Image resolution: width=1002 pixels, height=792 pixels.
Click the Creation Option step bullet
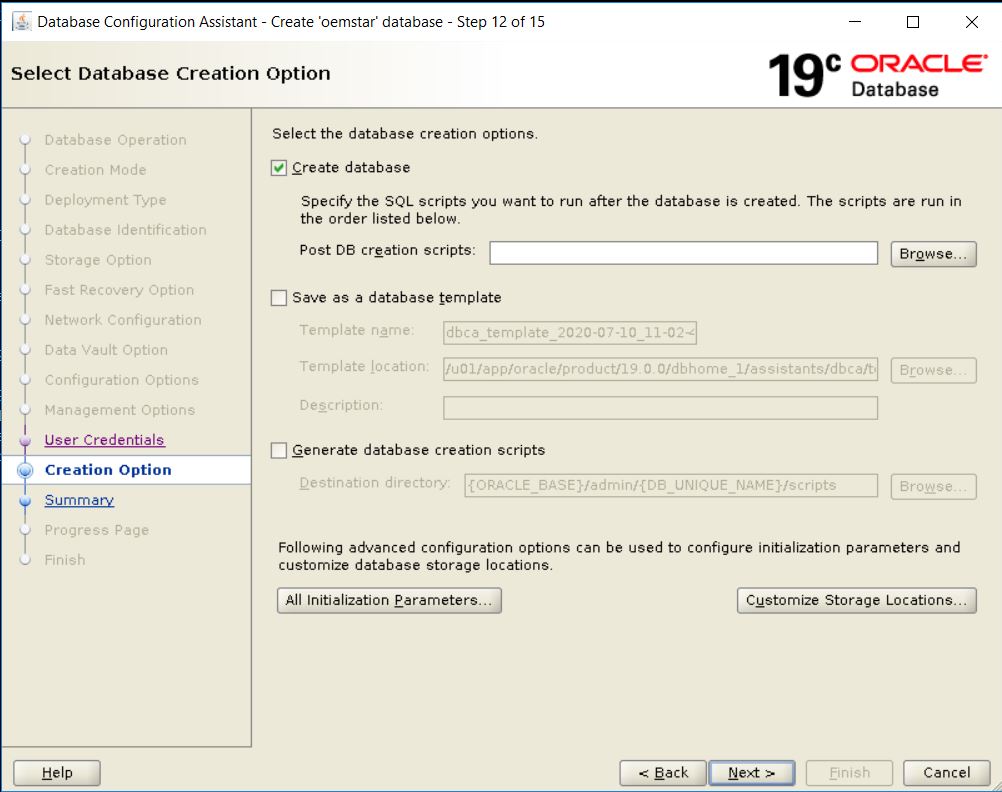click(26, 470)
